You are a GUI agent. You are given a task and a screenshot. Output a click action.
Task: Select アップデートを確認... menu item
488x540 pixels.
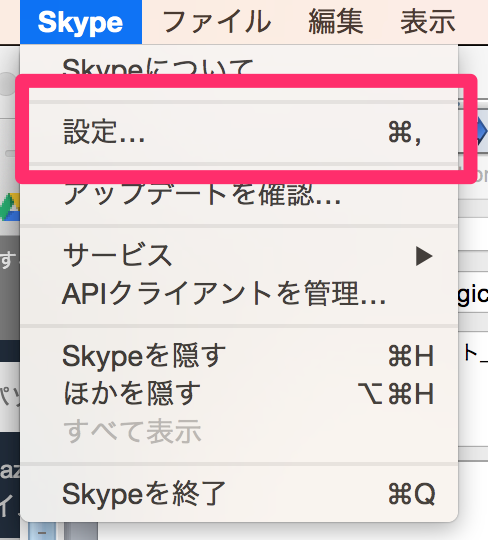(x=239, y=195)
